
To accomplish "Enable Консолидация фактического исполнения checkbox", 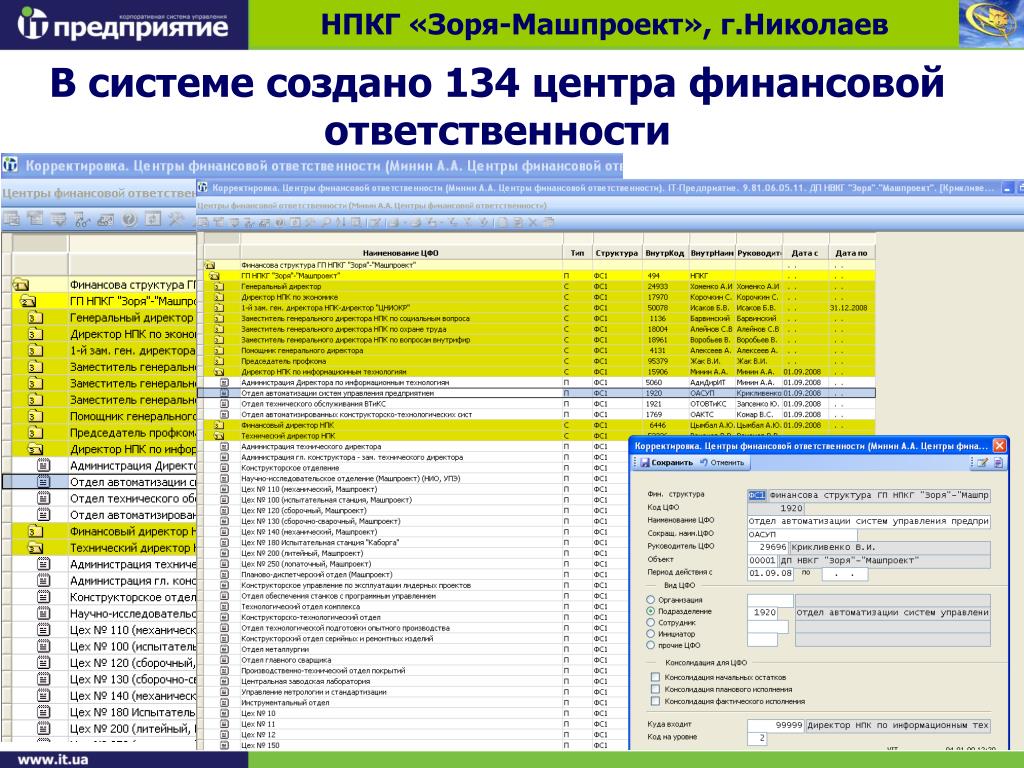I will pos(655,701).
